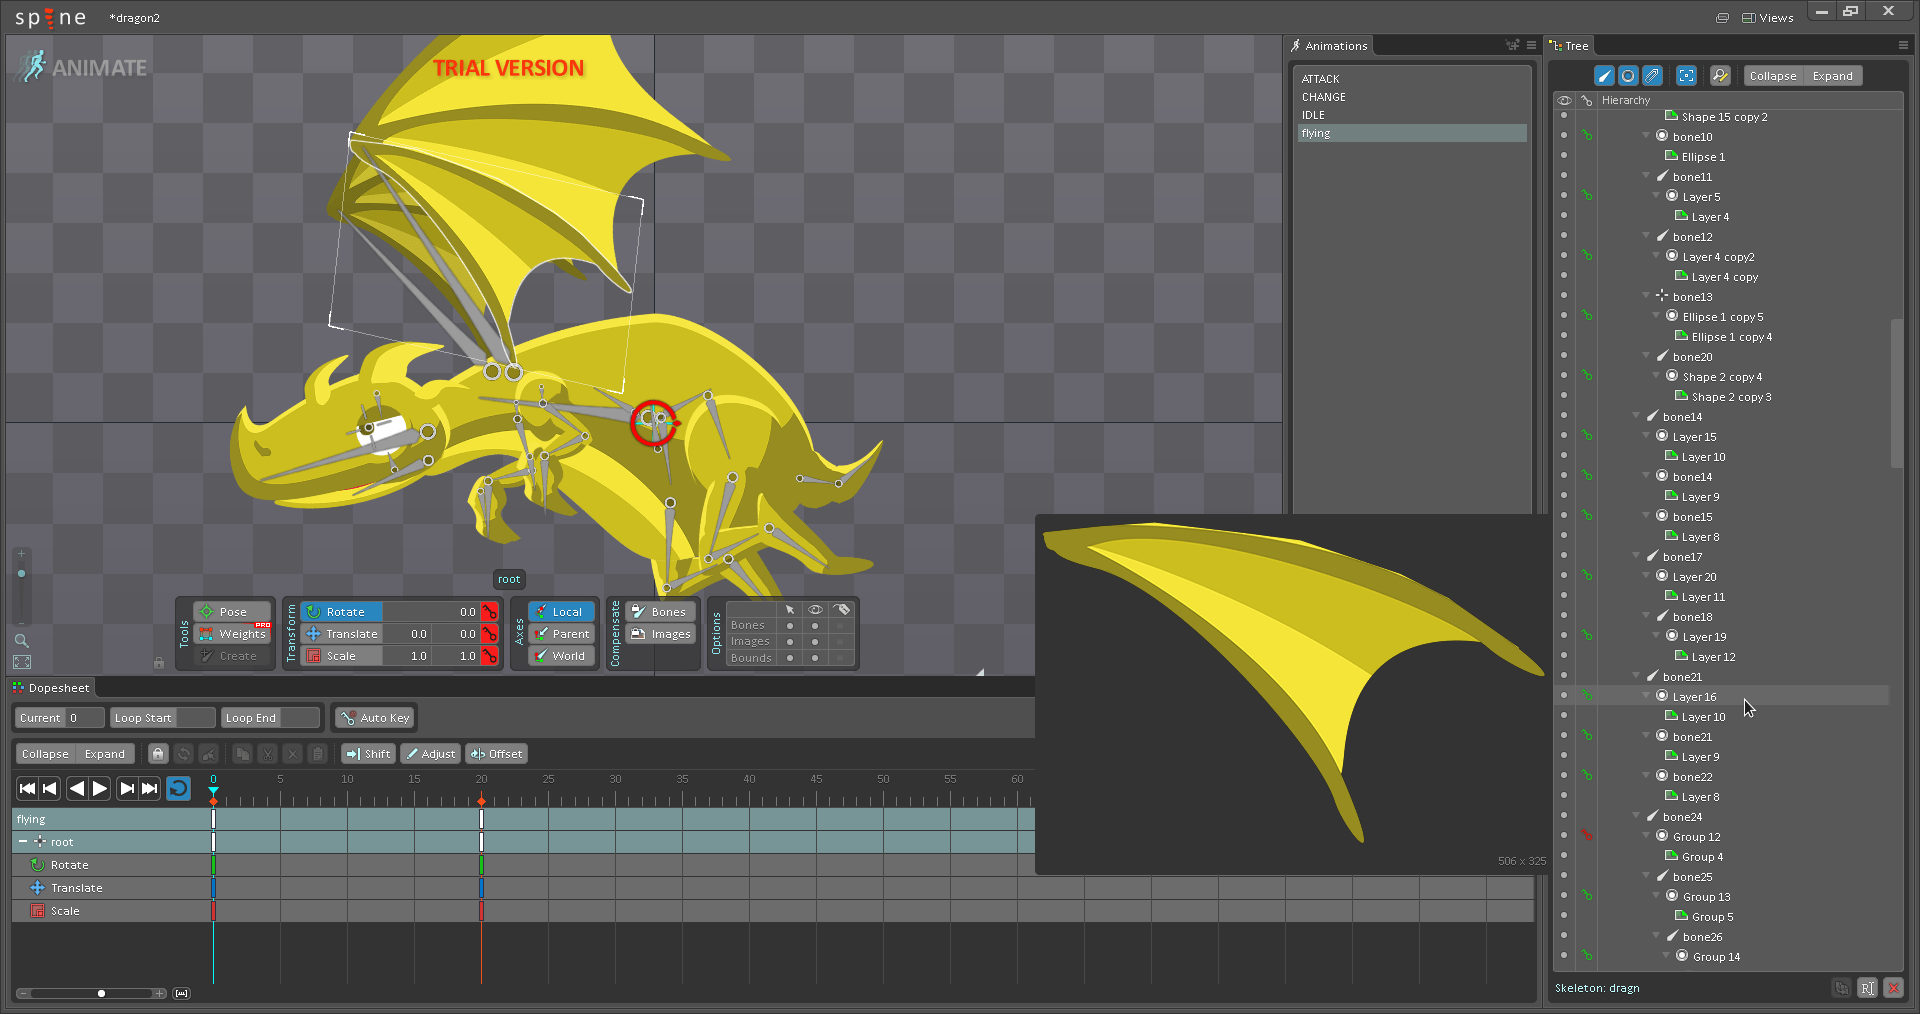Click the Views icon in the title bar
Screen dimensions: 1920x1015
tap(1749, 18)
